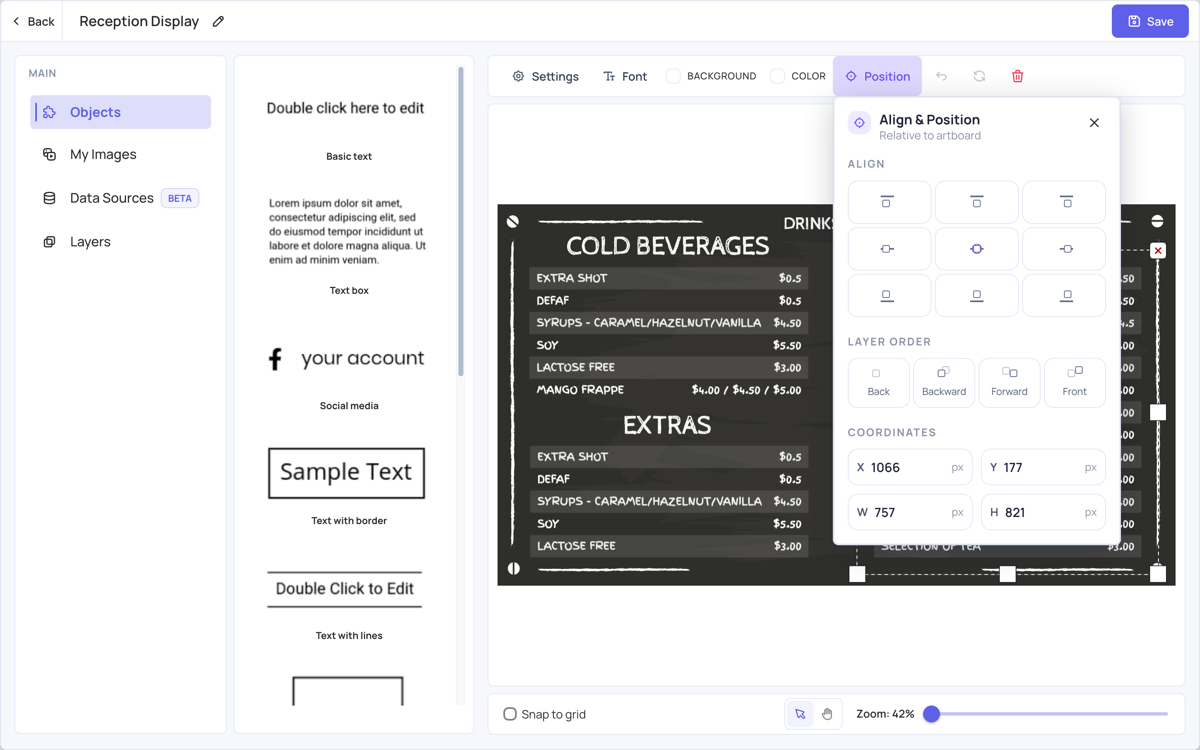The width and height of the screenshot is (1200, 750).
Task: Center object in the artboard
Action: click(x=976, y=249)
